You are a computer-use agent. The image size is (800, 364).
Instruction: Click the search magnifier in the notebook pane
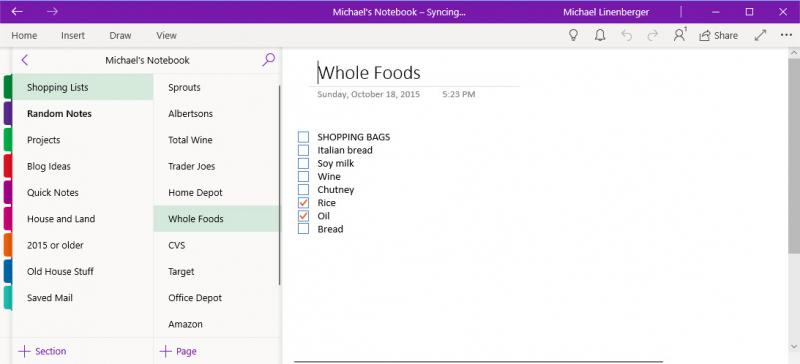[268, 60]
